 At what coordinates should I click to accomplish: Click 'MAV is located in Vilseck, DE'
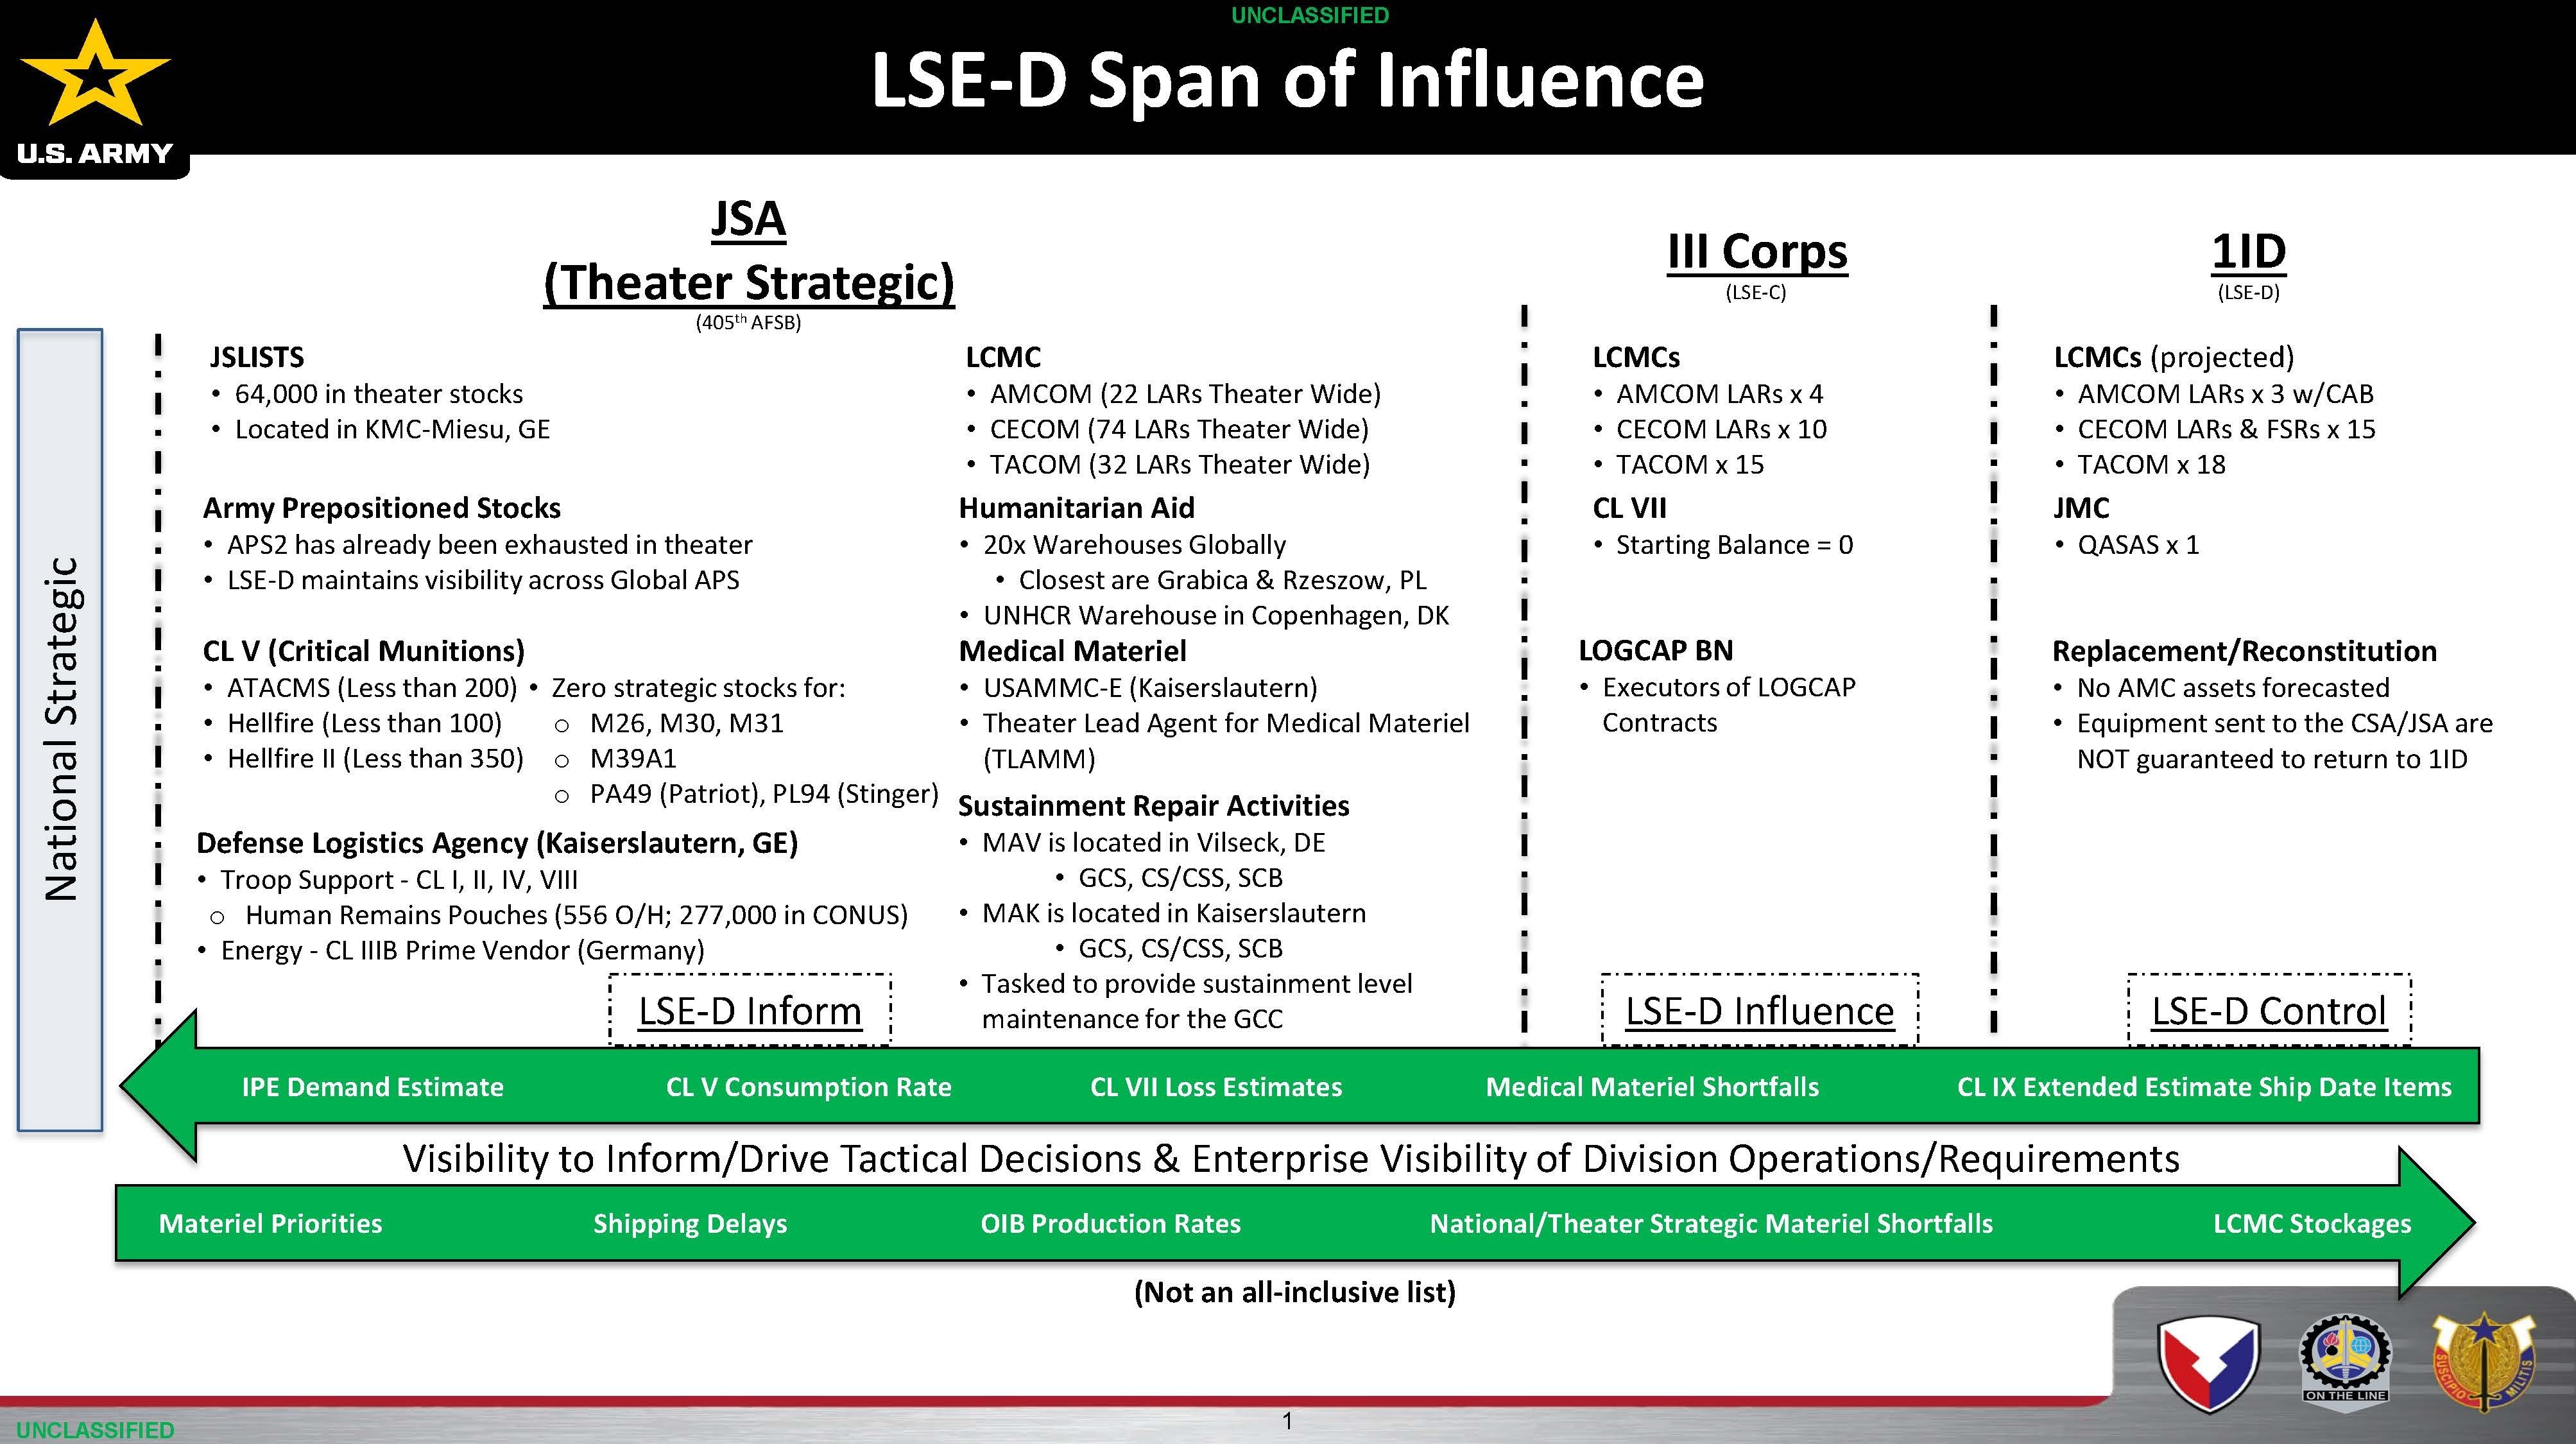click(x=1153, y=843)
